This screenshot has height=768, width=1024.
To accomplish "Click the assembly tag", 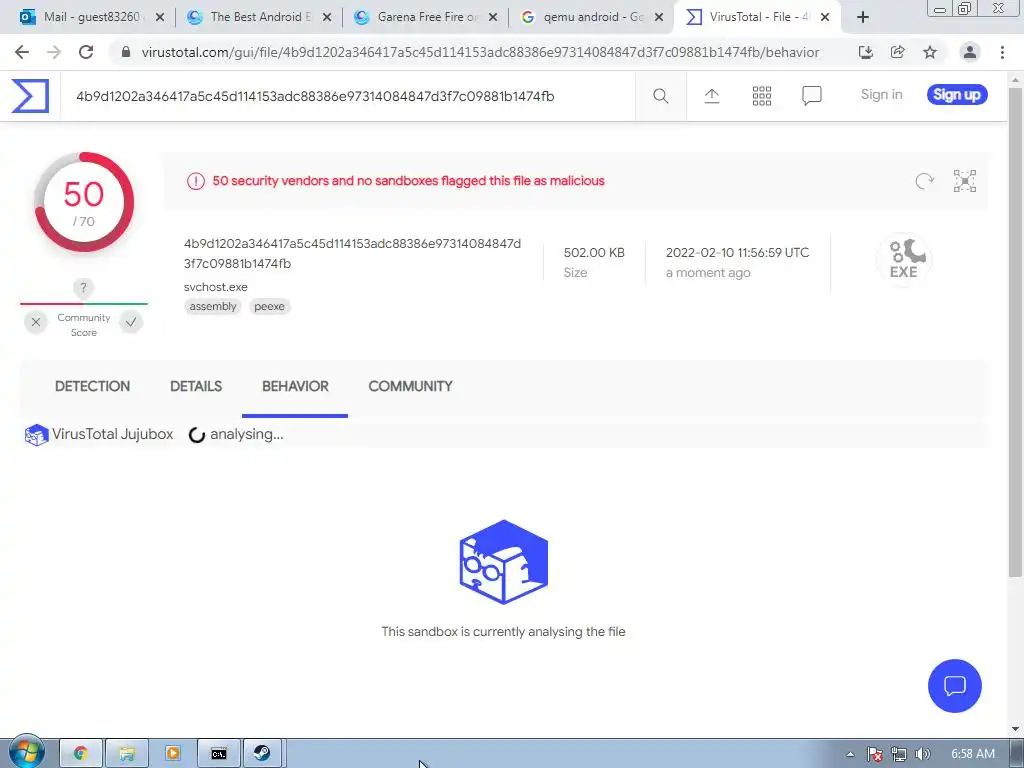I will (x=213, y=306).
